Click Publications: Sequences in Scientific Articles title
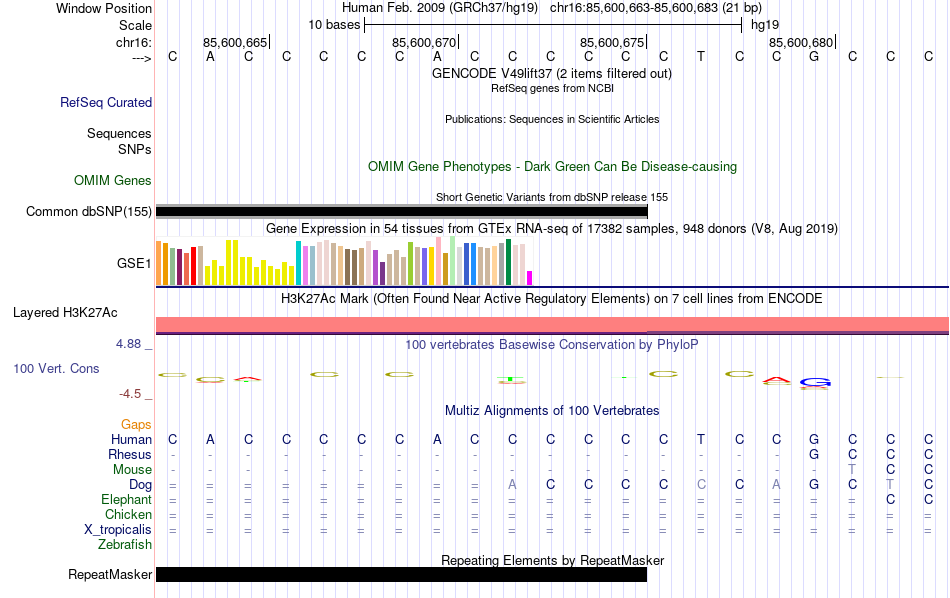 coord(552,119)
